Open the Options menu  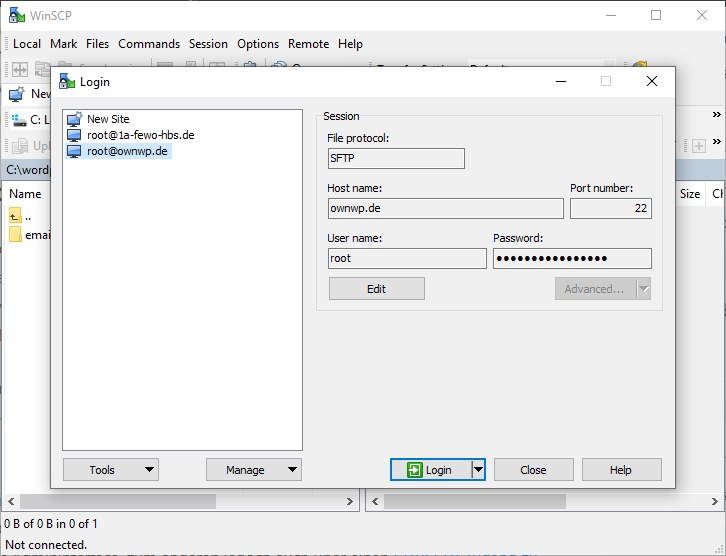coord(258,44)
